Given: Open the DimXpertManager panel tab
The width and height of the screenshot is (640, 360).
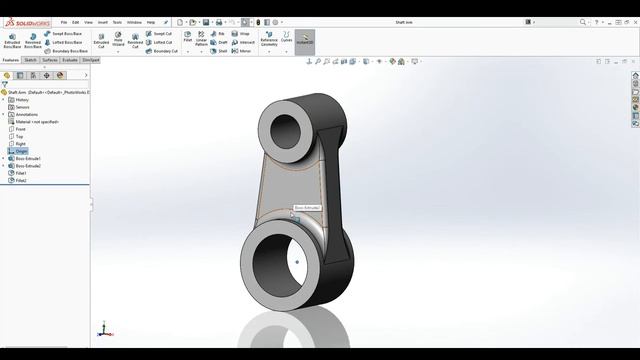Looking at the screenshot, I should coord(47,76).
